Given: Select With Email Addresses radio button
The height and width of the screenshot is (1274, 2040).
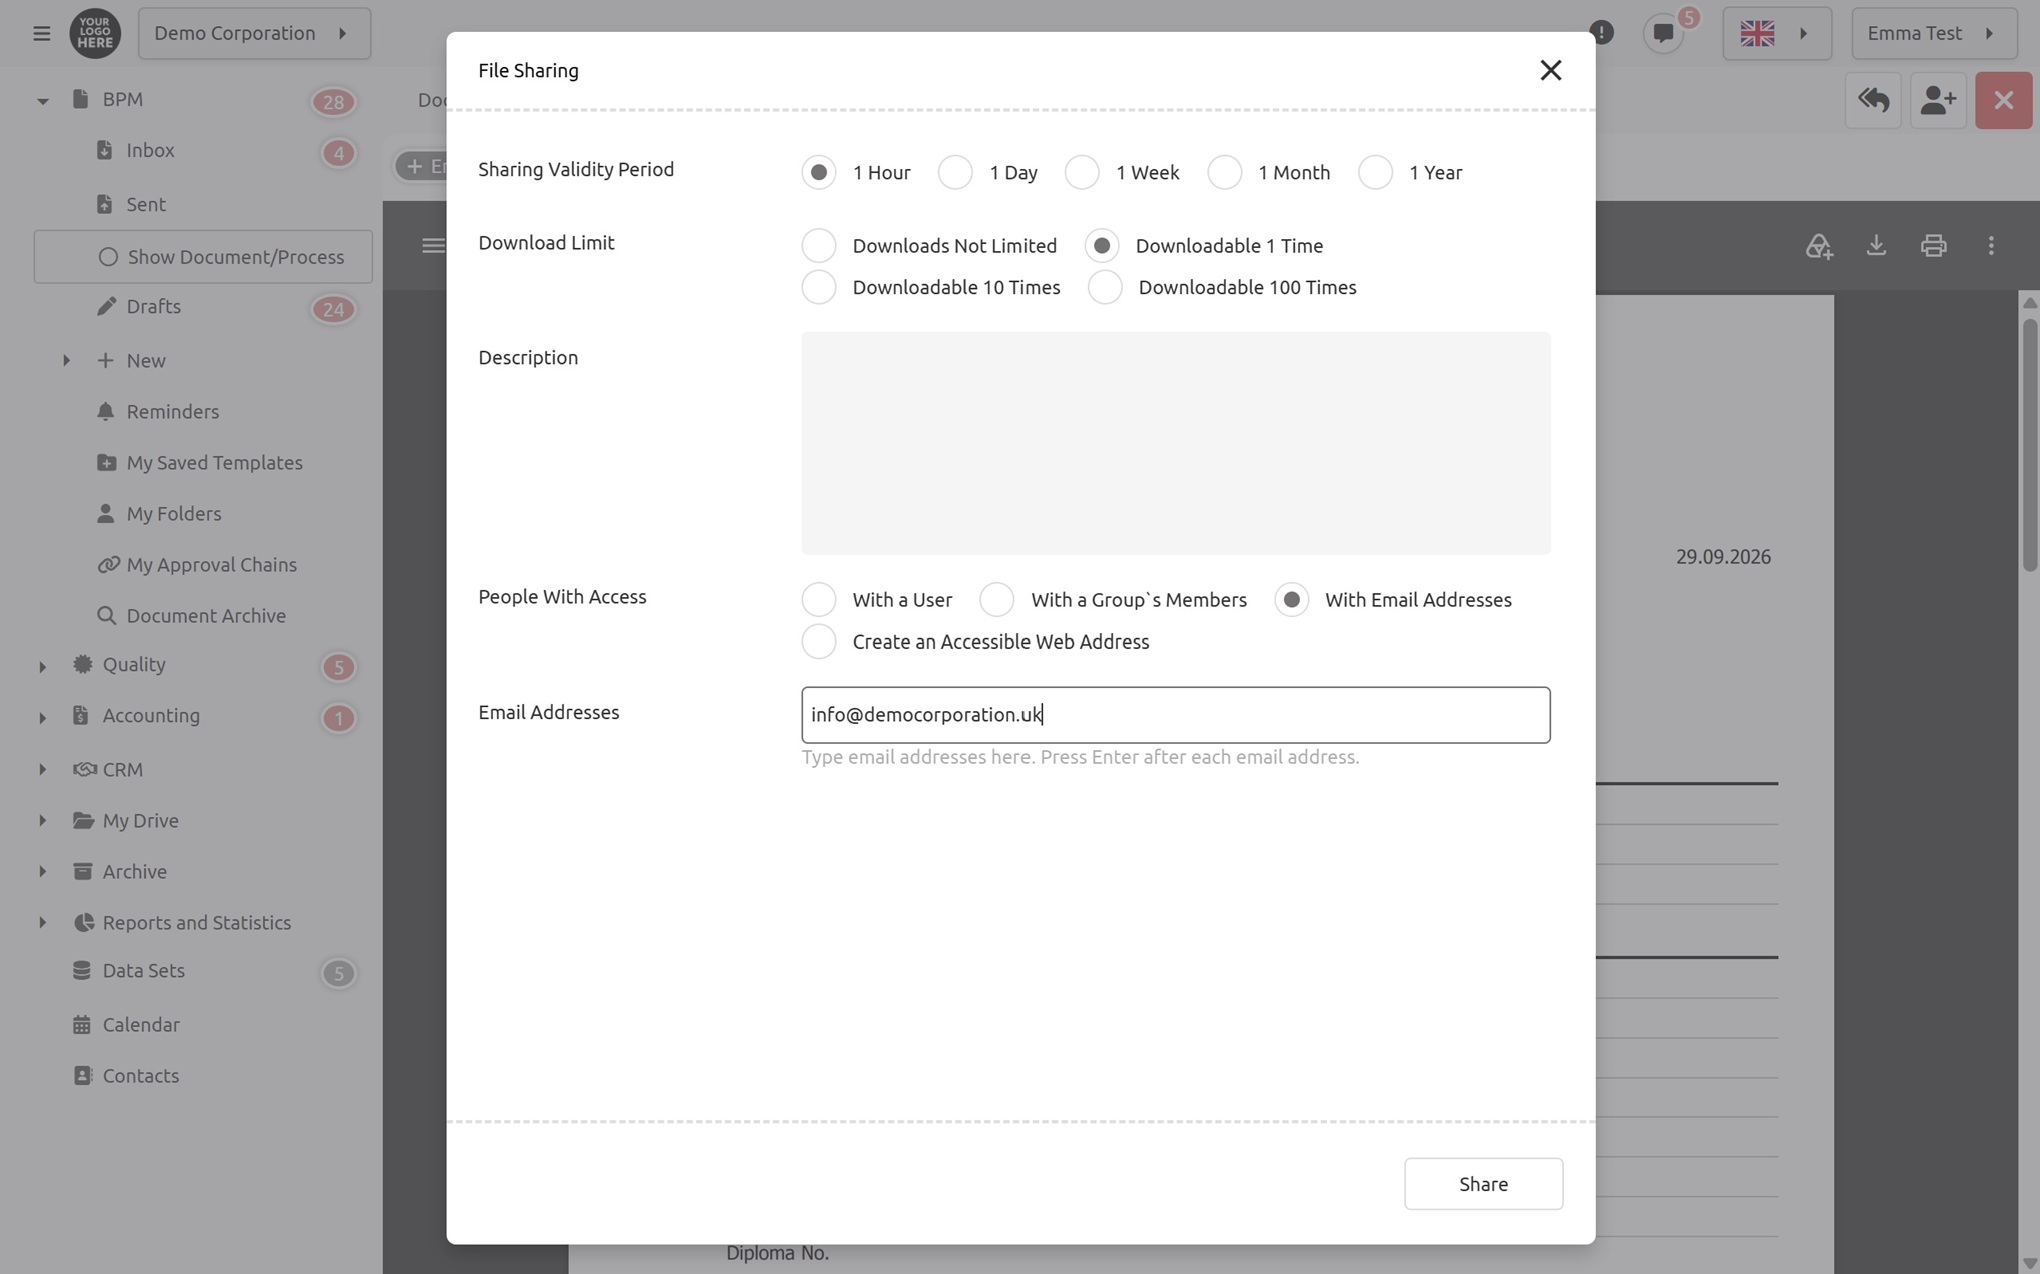Looking at the screenshot, I should 1292,599.
